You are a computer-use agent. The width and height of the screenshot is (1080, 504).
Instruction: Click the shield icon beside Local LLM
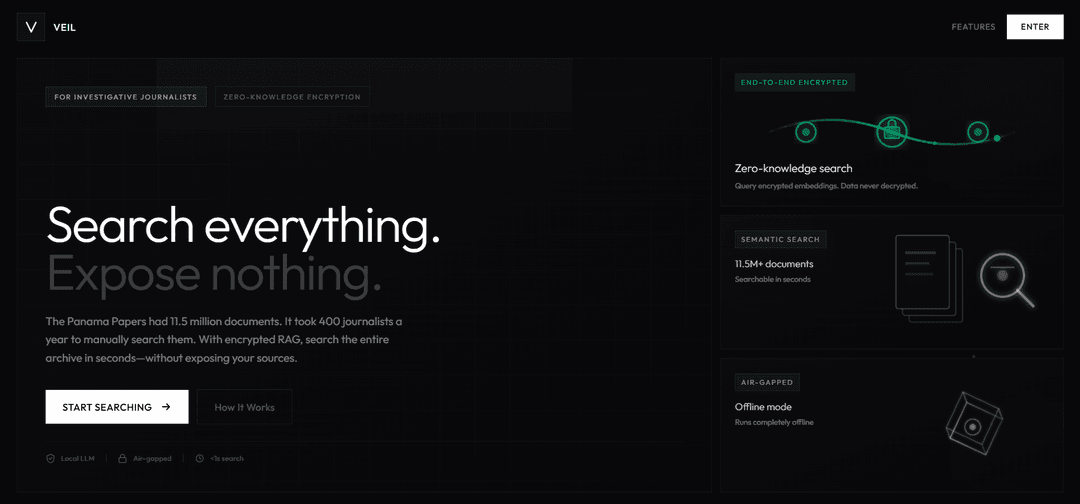(x=50, y=459)
